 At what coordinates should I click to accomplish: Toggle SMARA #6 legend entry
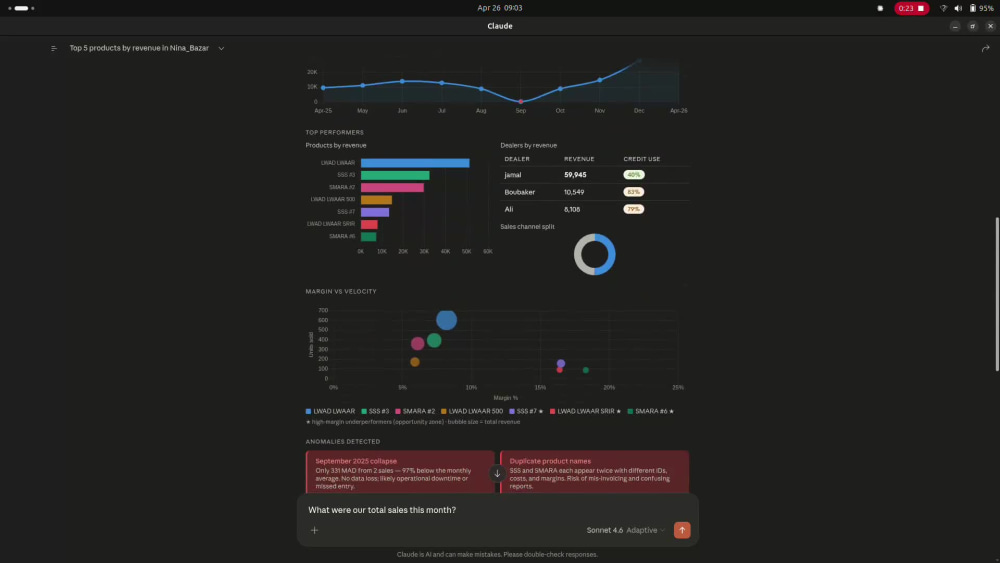pos(651,411)
